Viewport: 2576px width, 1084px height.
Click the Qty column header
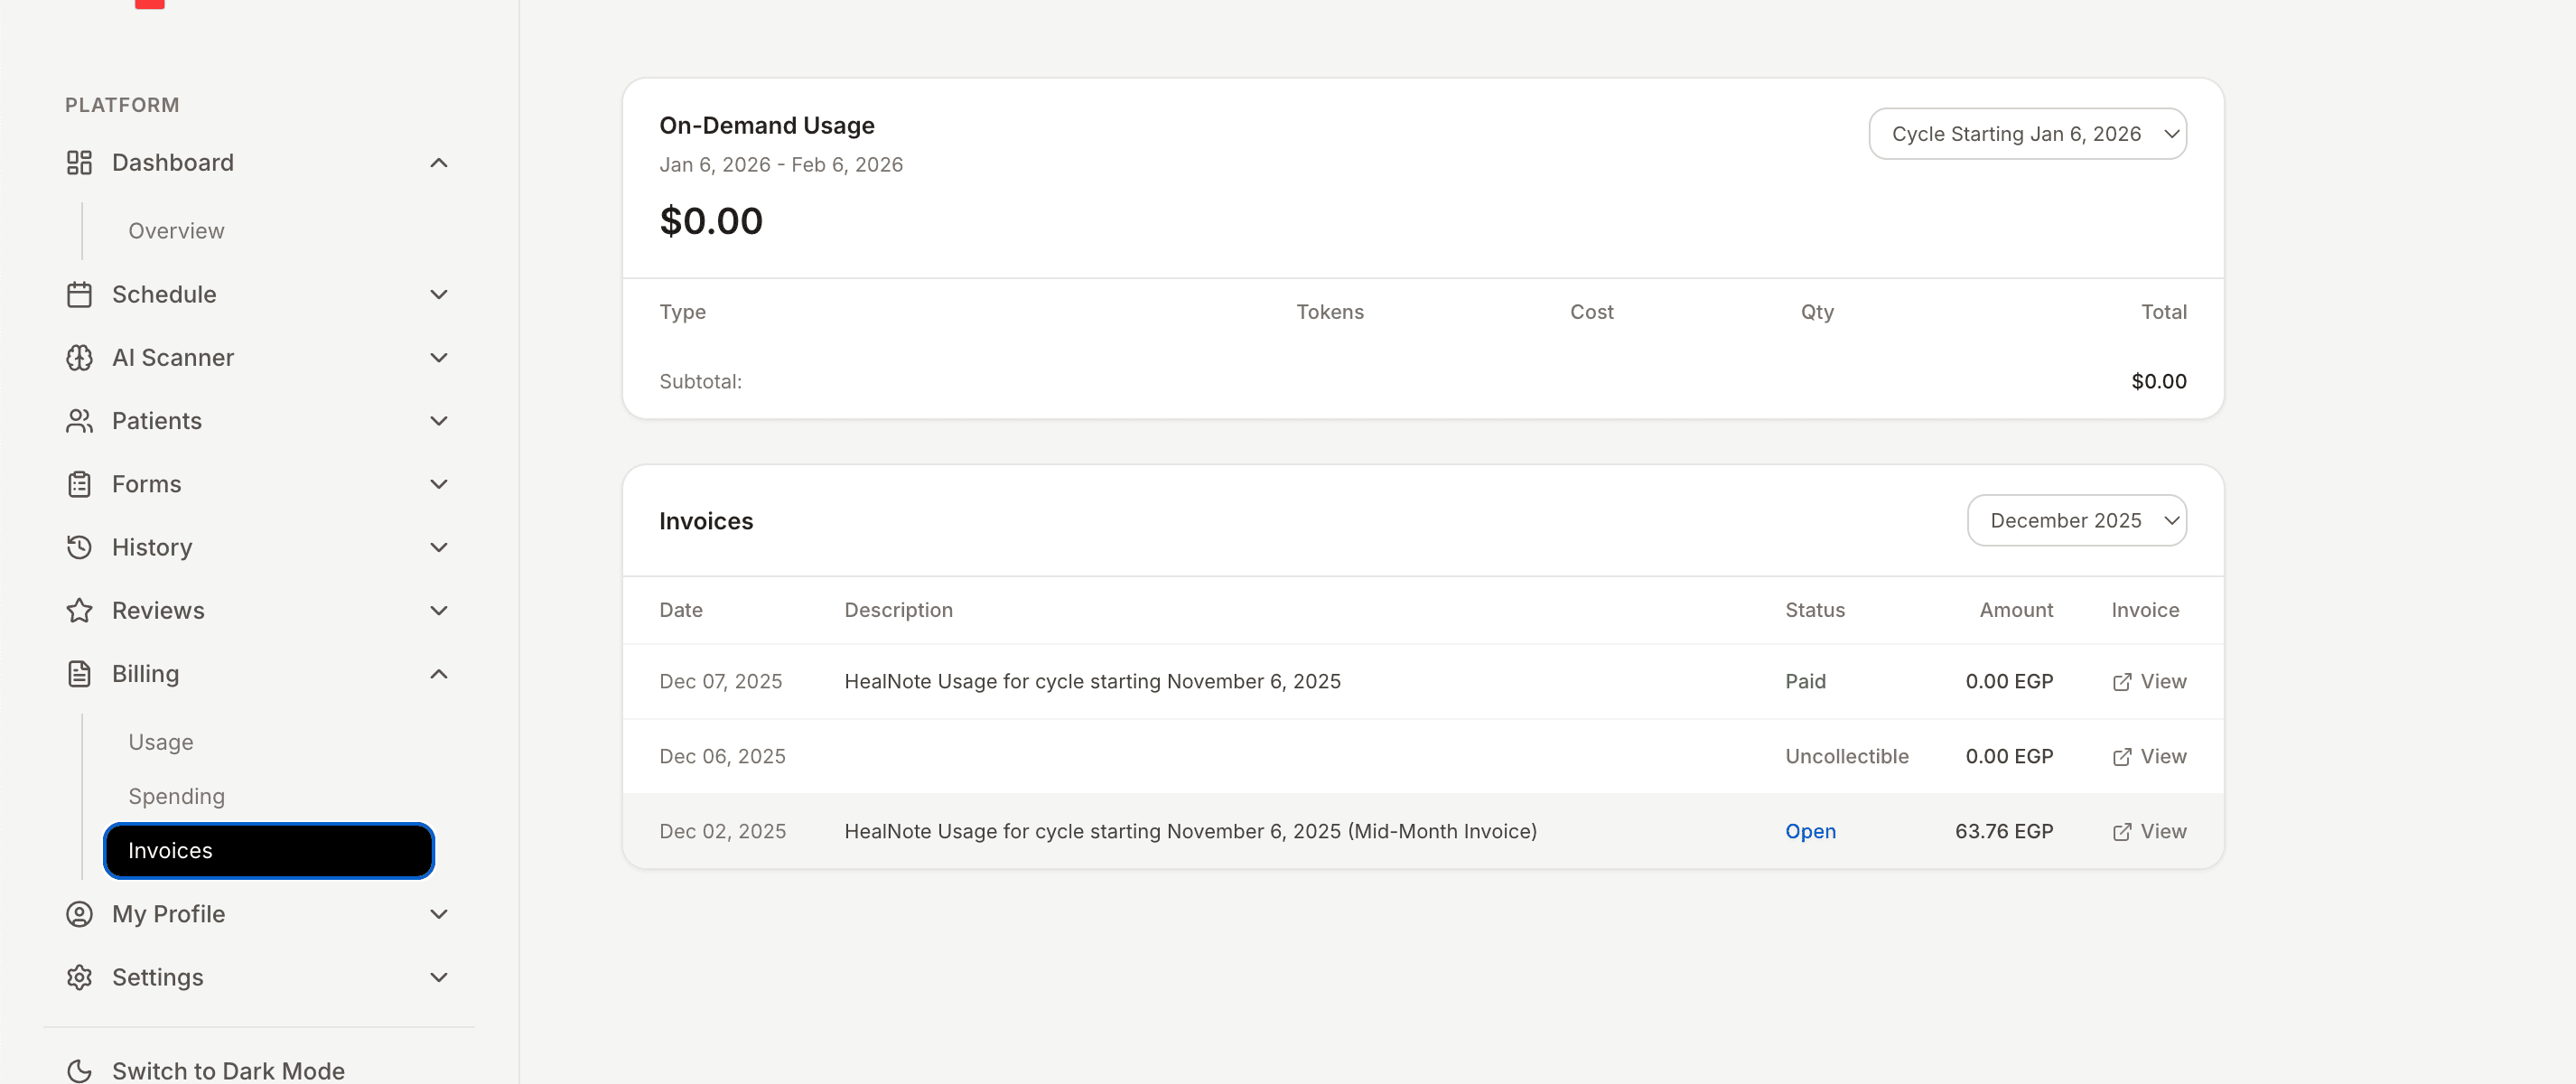pos(1817,312)
